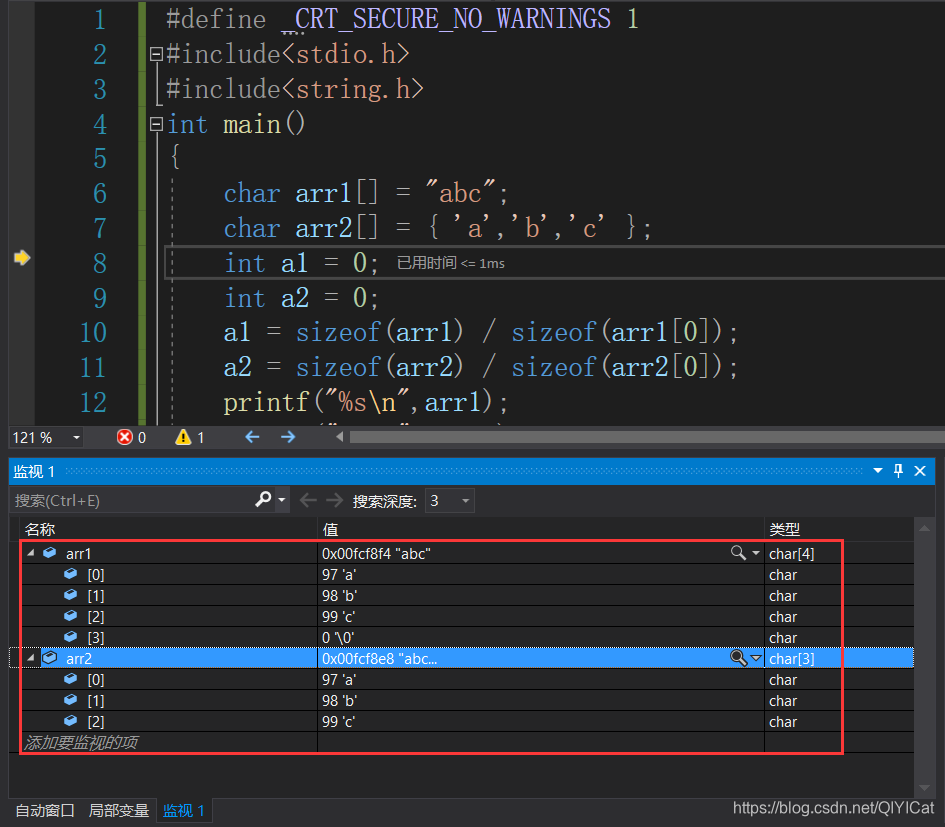Screen dimensions: 945x827
Task: Collapse the main function at line 4
Action: pyautogui.click(x=156, y=125)
